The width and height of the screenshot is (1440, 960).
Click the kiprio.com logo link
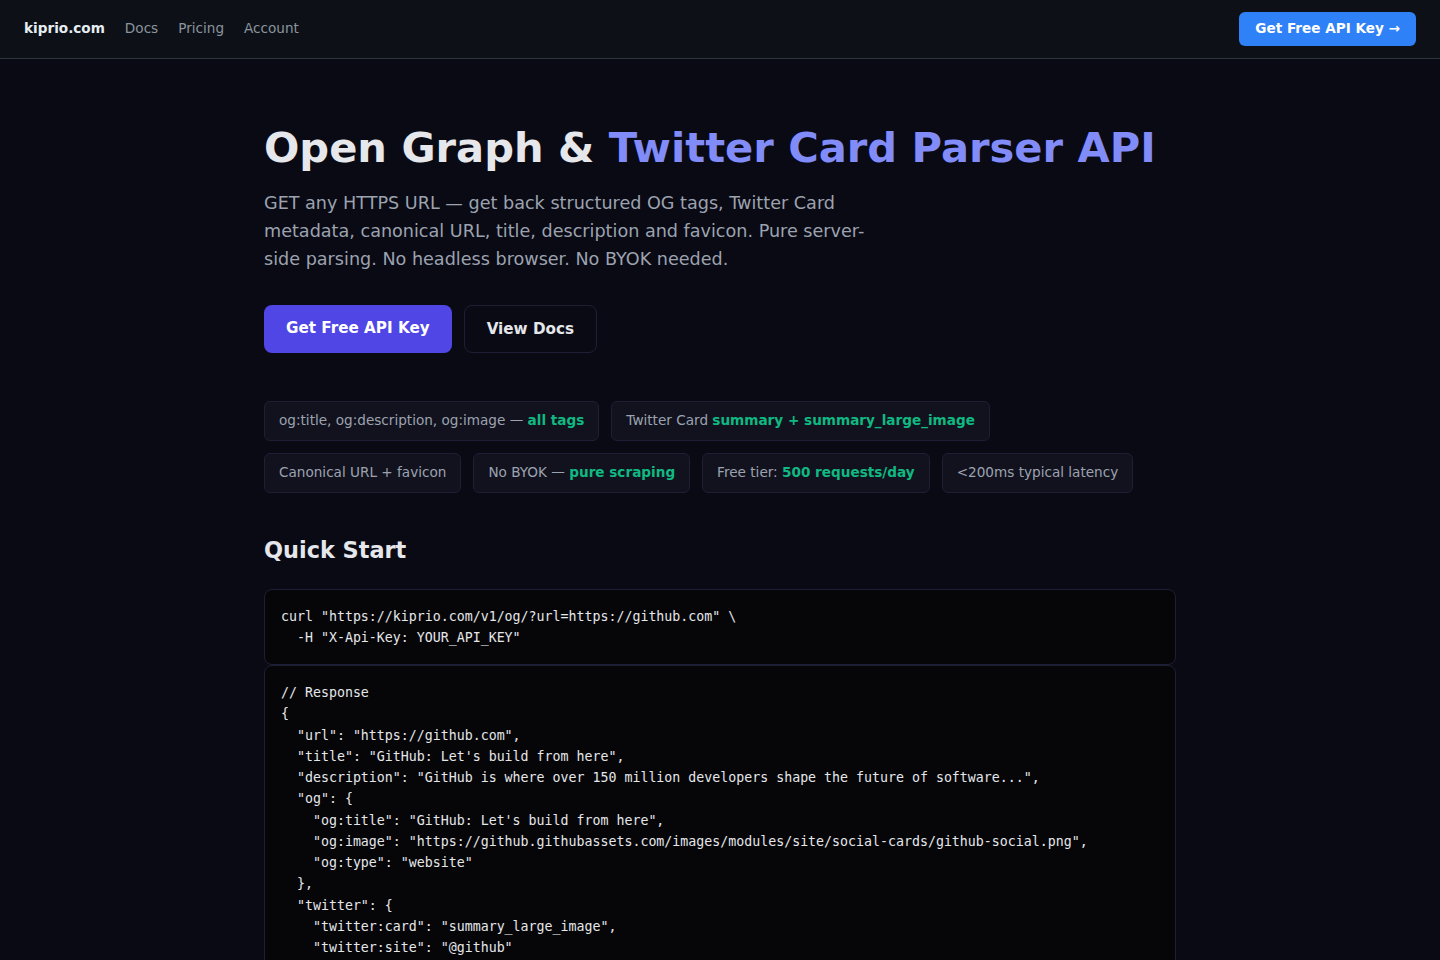64,28
